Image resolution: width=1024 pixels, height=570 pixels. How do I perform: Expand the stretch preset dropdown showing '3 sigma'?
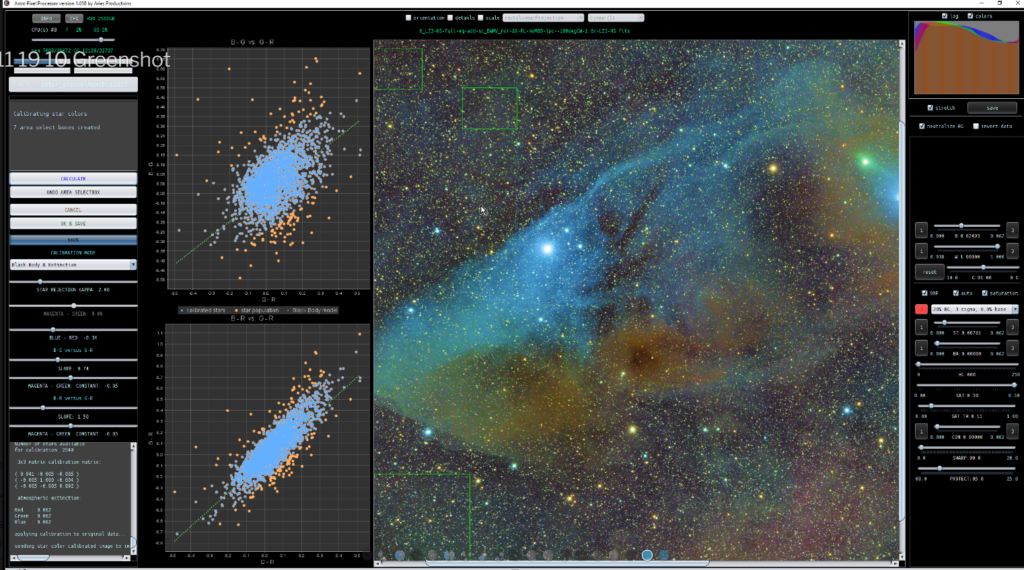coord(974,310)
